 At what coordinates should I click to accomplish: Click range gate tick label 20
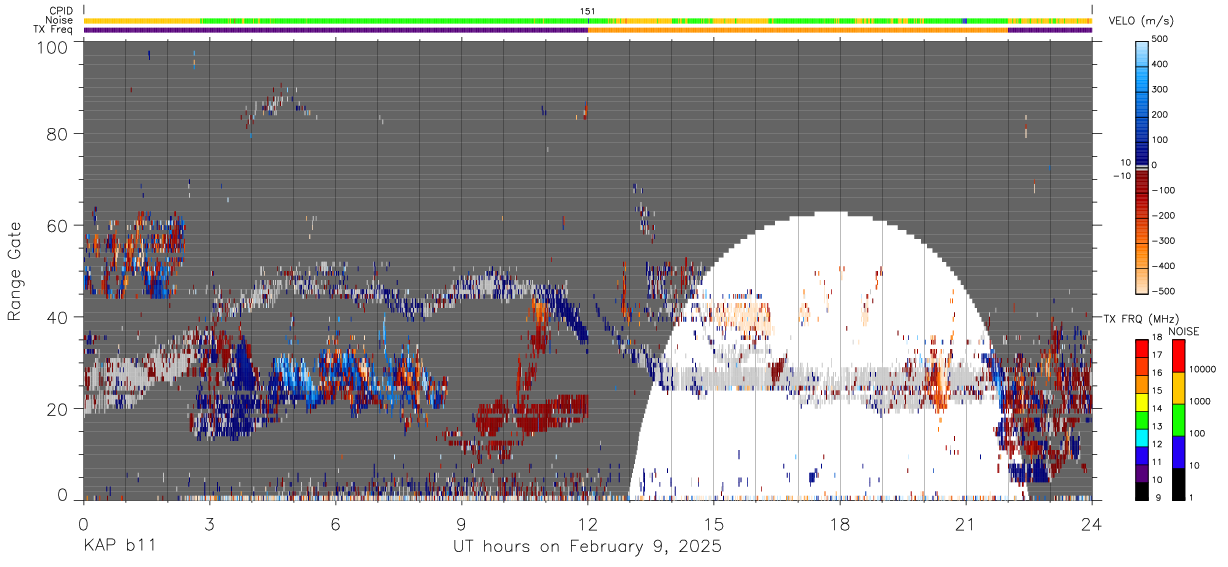56,408
